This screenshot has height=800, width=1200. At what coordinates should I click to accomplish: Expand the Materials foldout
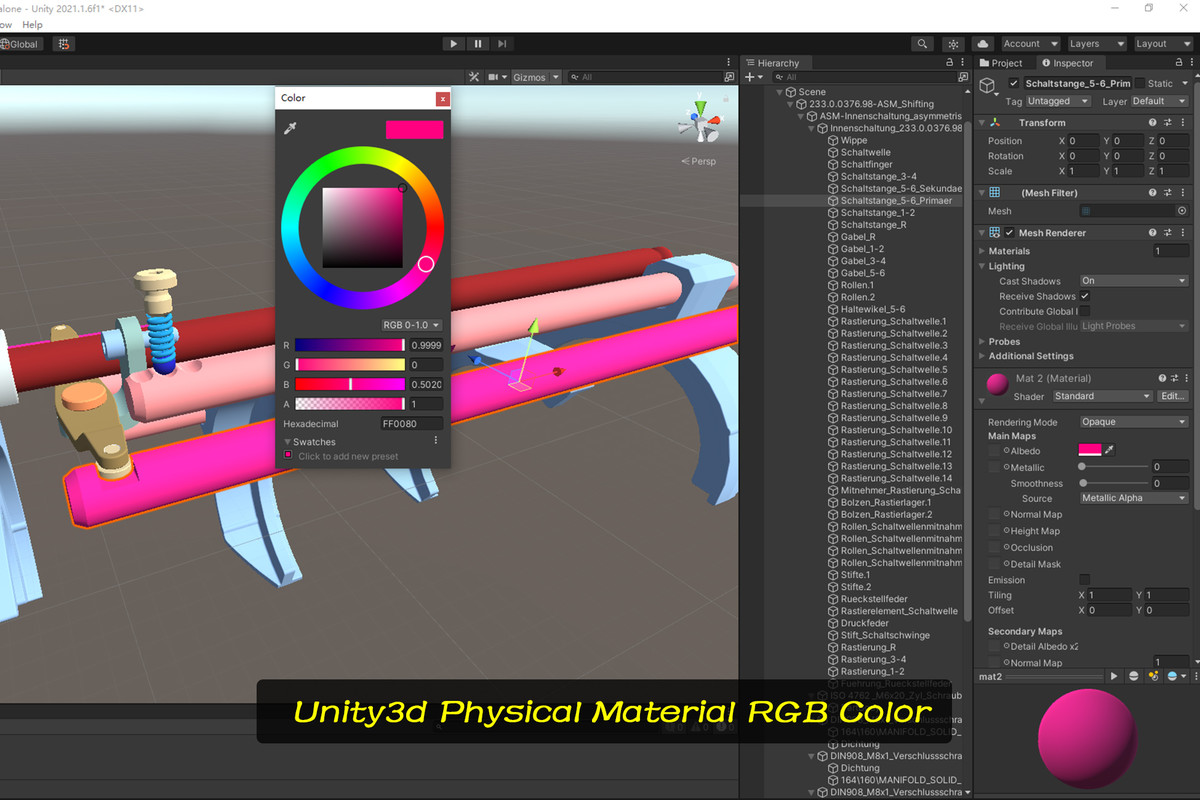pos(982,251)
